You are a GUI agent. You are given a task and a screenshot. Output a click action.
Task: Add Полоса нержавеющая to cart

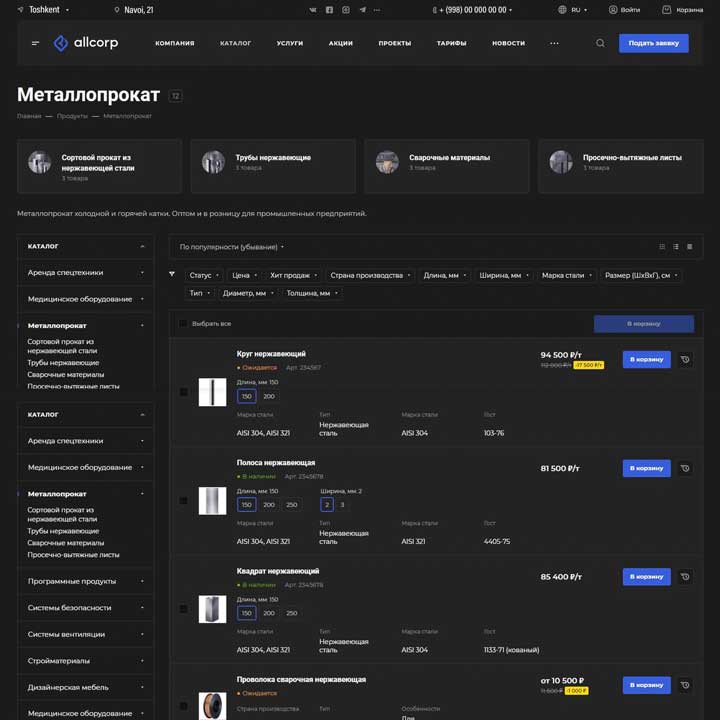click(646, 468)
